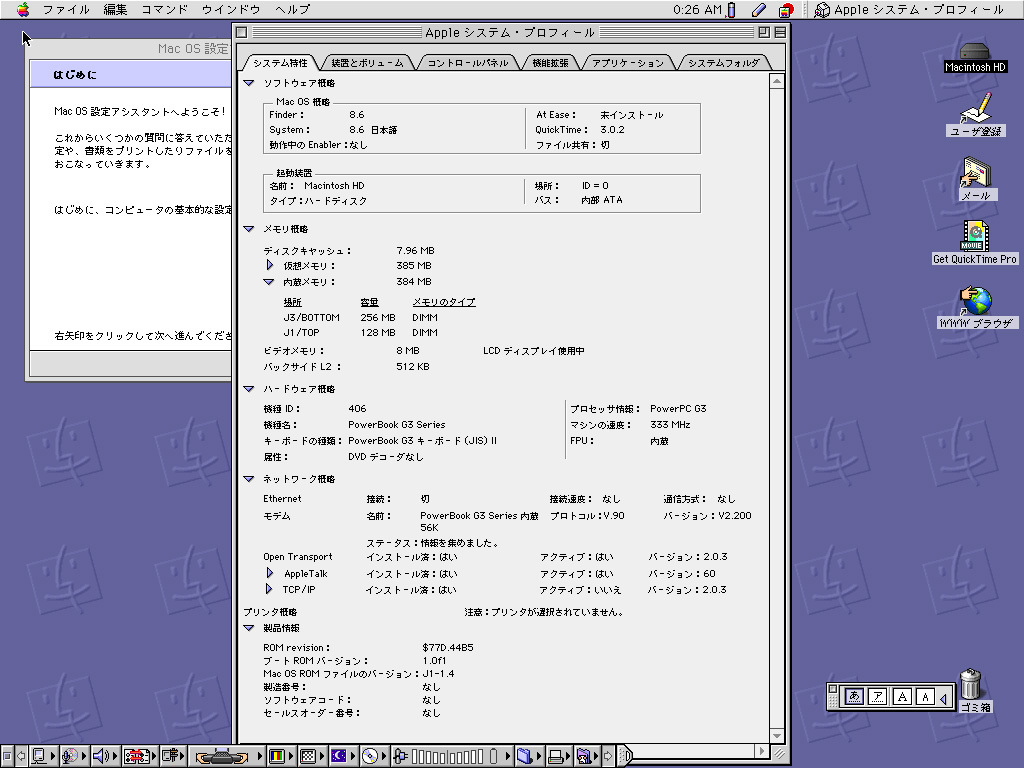Open the pencil input menu icon
The width and height of the screenshot is (1024, 768).
pos(758,9)
